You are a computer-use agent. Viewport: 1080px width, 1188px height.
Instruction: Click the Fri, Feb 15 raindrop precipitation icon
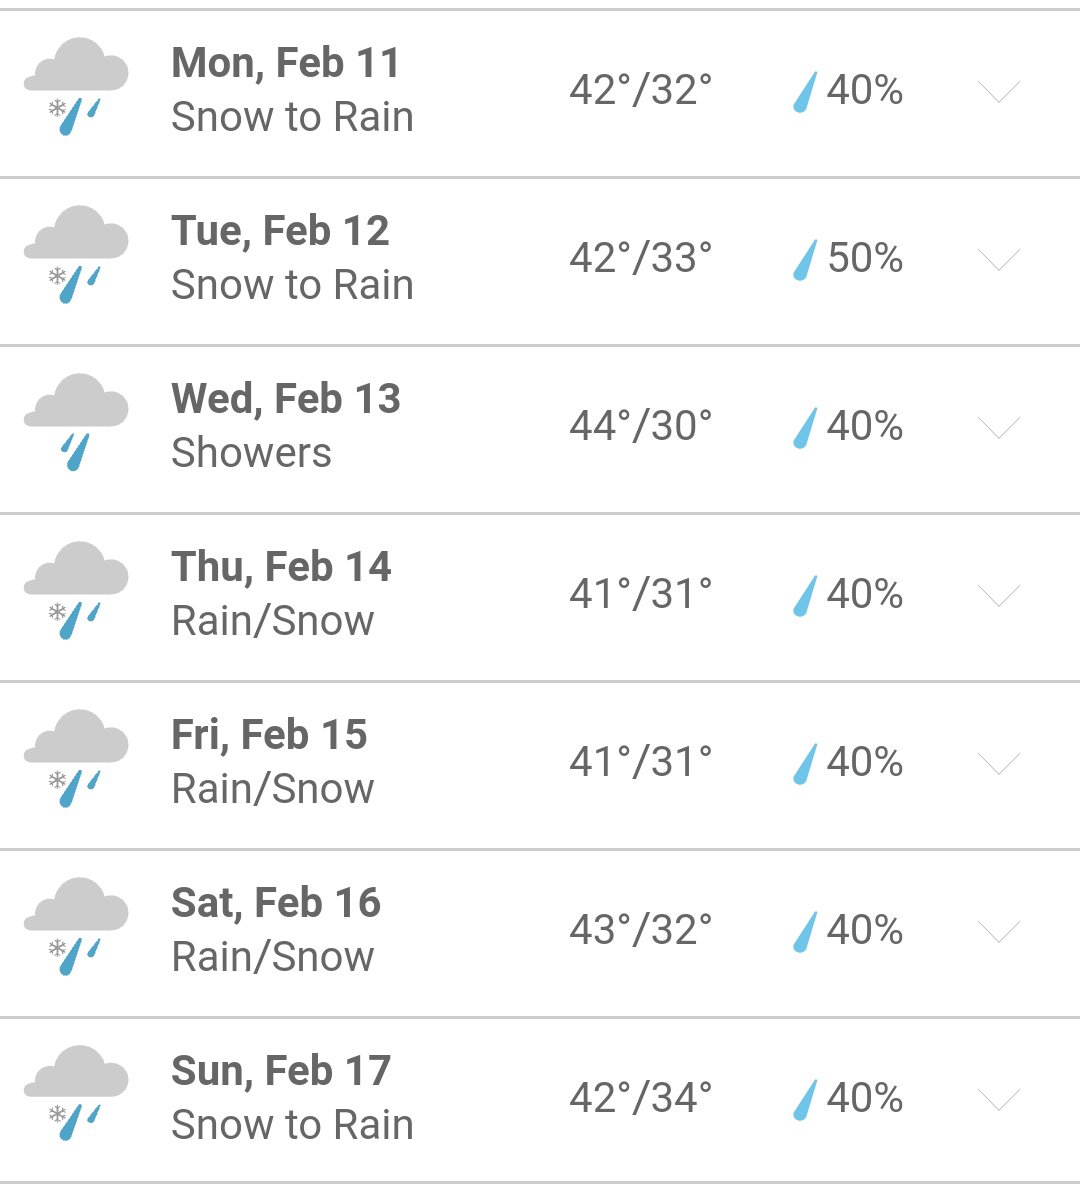805,764
